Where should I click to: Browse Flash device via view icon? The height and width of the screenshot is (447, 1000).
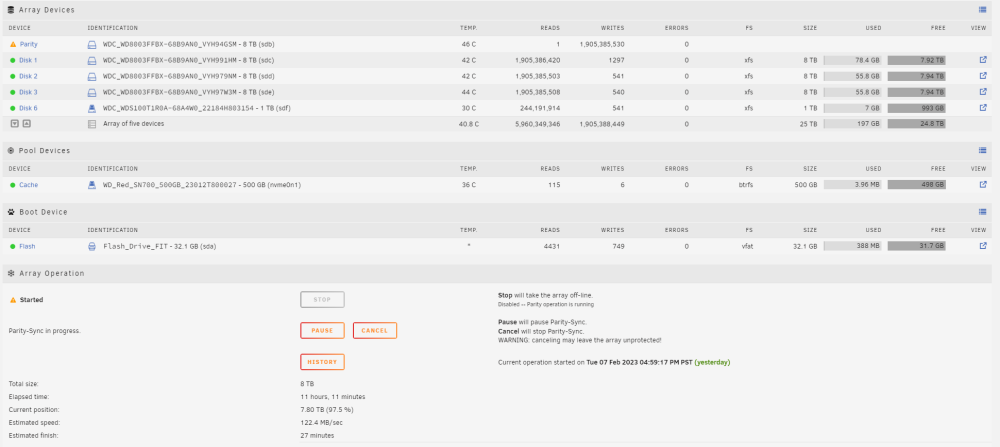coord(983,245)
